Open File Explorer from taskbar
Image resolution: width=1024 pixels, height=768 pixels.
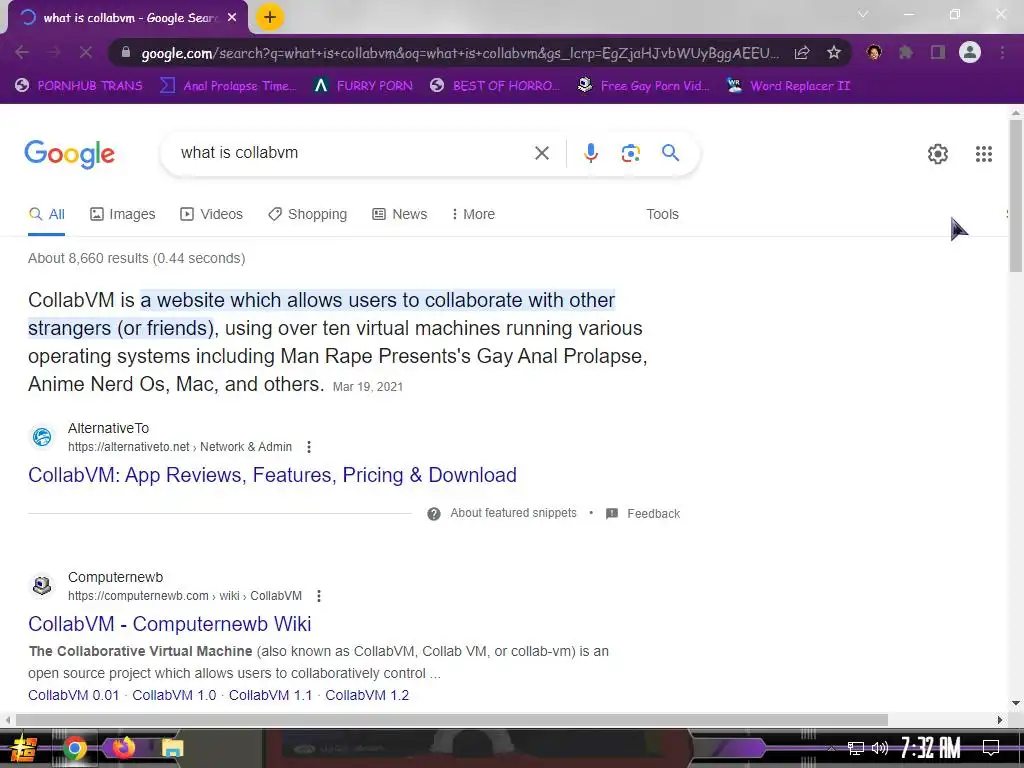(x=172, y=748)
